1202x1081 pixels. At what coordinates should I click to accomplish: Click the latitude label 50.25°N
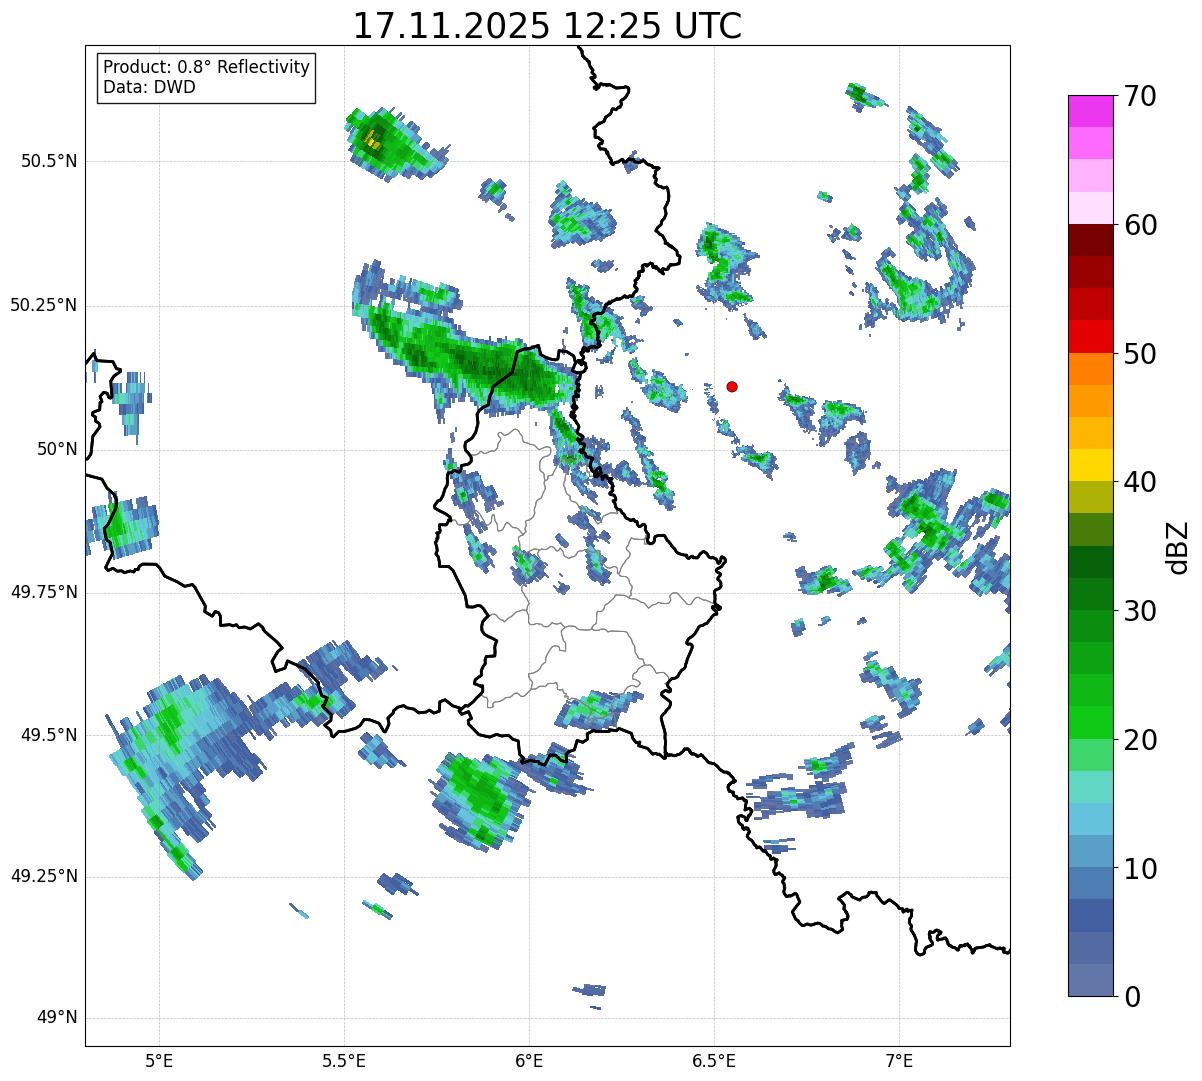(44, 305)
